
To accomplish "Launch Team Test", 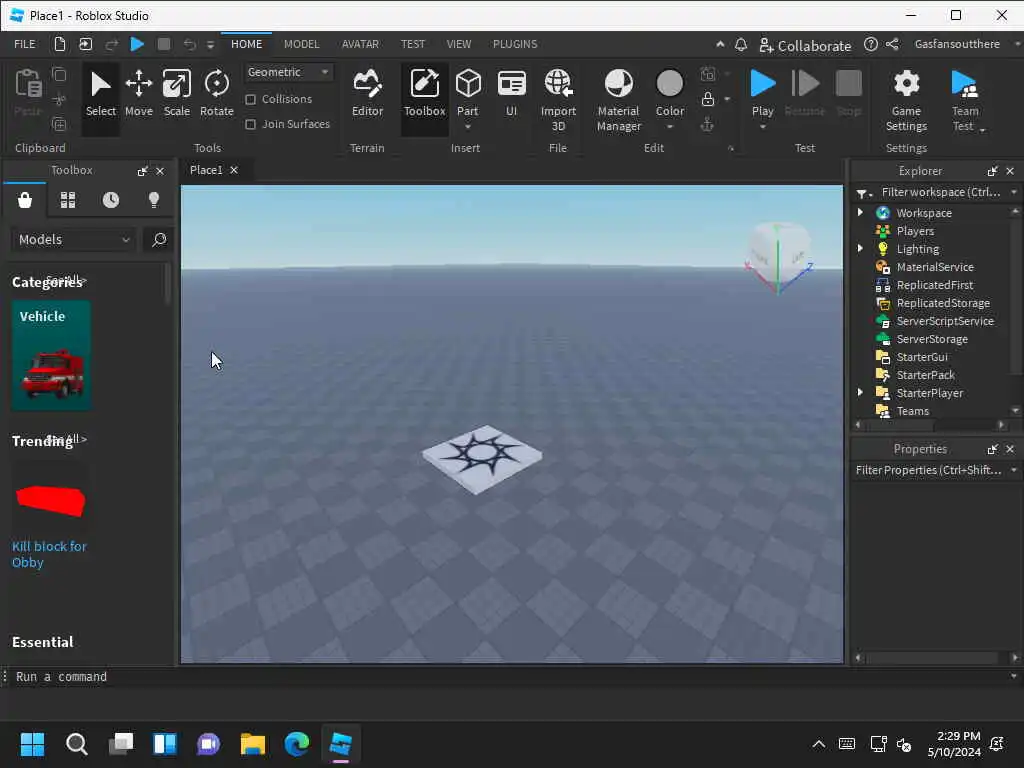I will [x=965, y=99].
